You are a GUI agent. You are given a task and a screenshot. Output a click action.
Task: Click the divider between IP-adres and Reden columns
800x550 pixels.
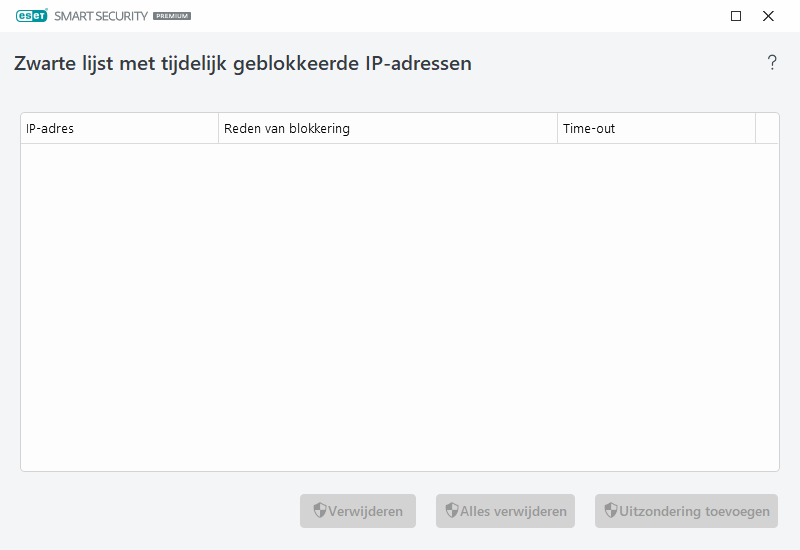pos(218,129)
